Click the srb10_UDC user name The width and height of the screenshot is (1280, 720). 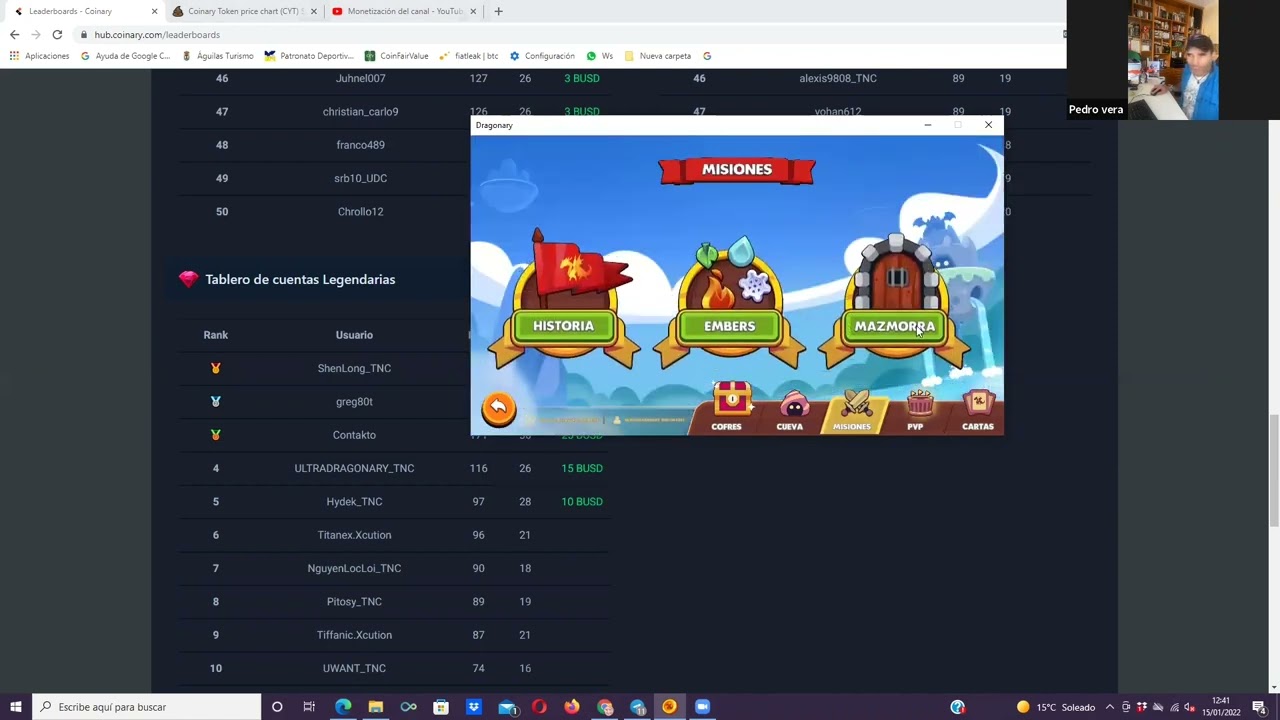click(x=360, y=178)
